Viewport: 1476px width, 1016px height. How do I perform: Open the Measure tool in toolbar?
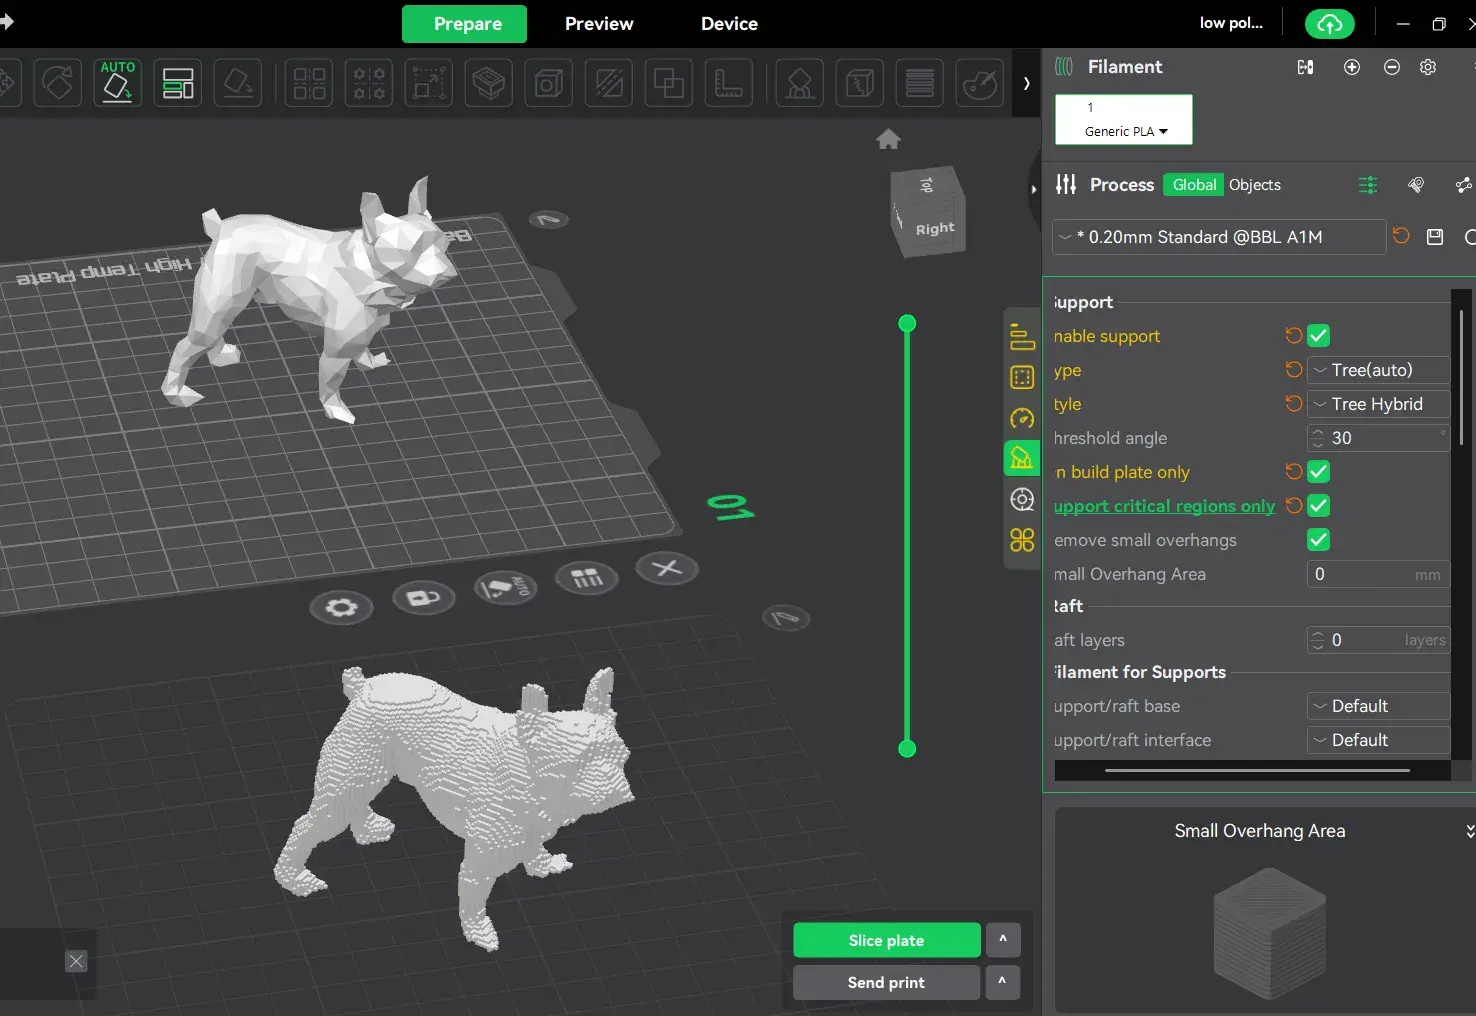(x=728, y=83)
